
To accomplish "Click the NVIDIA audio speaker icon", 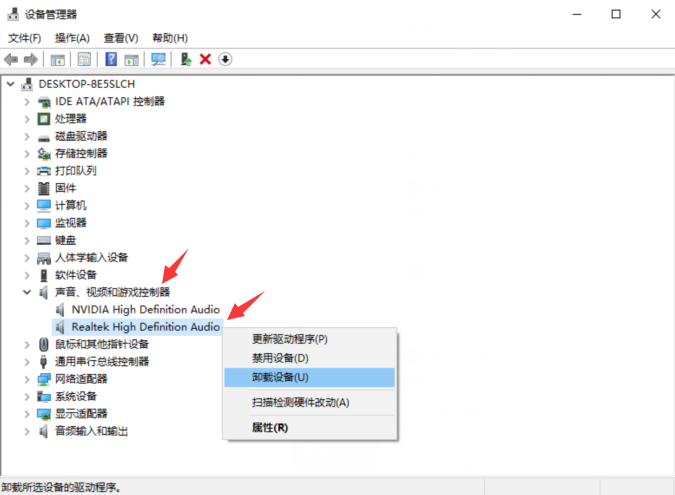I will pyautogui.click(x=60, y=309).
